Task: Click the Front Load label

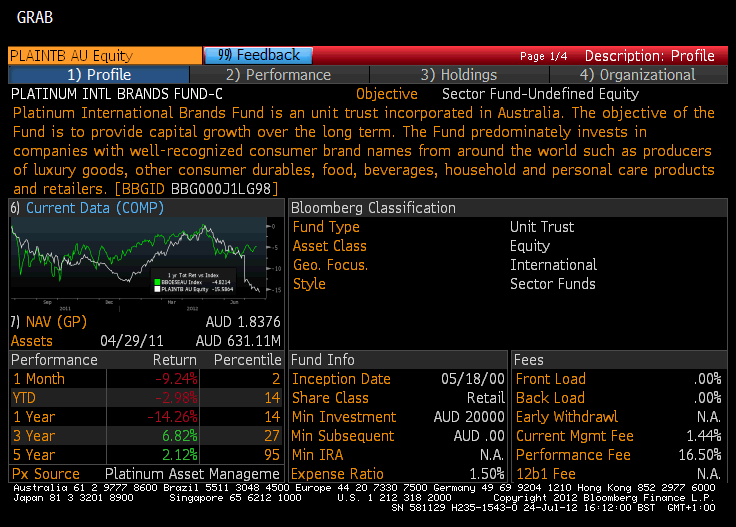Action: [x=551, y=379]
